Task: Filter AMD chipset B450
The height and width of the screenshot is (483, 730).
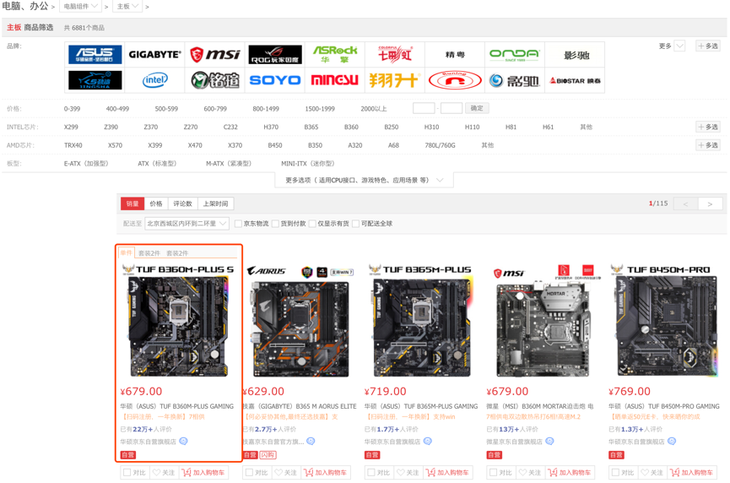Action: (x=275, y=145)
